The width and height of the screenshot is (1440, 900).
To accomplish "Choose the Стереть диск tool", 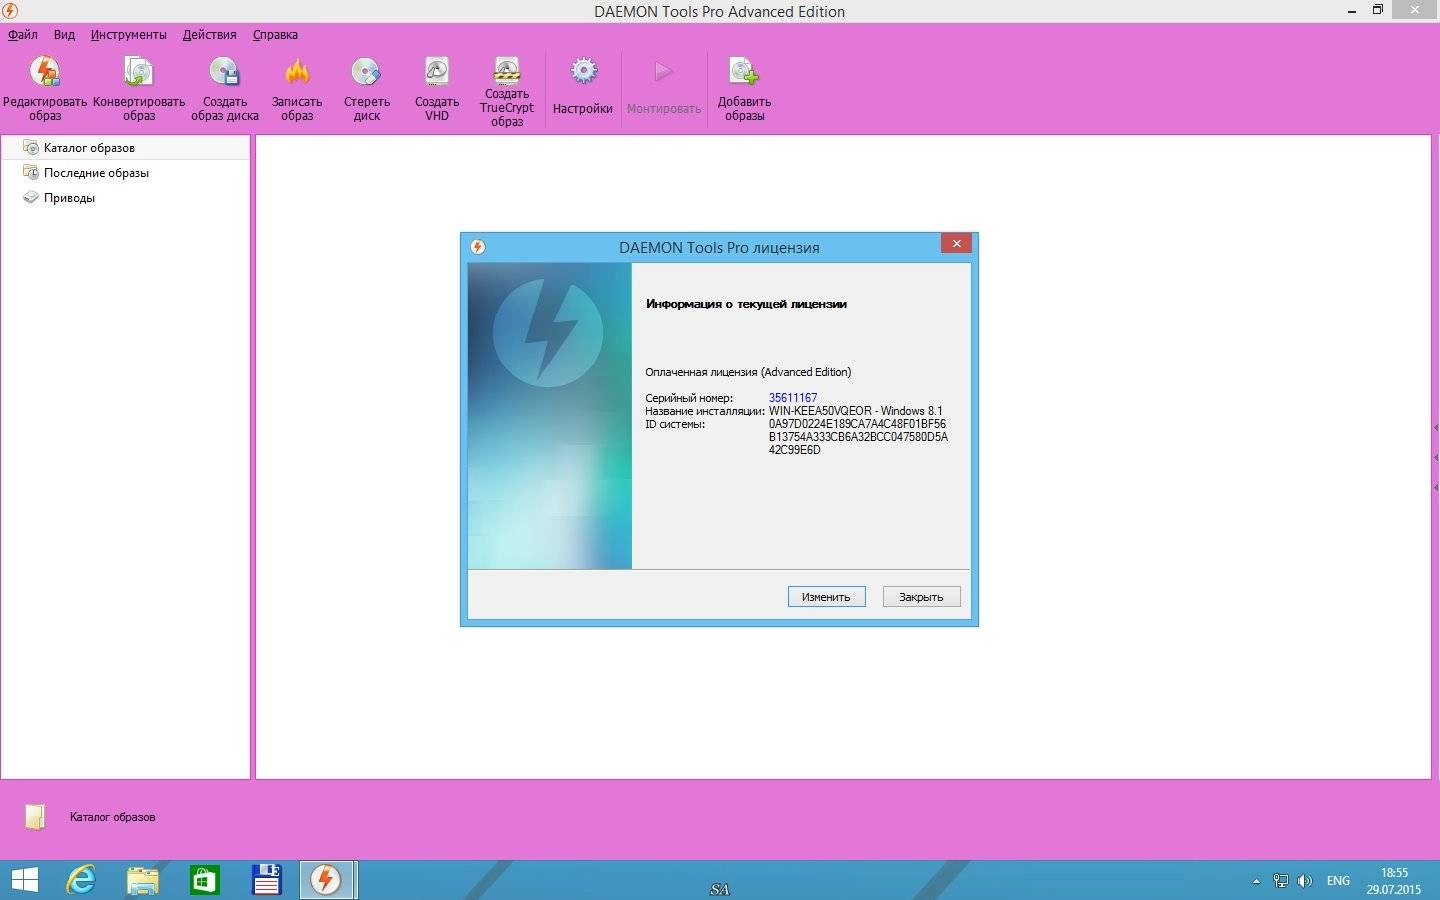I will [x=367, y=88].
